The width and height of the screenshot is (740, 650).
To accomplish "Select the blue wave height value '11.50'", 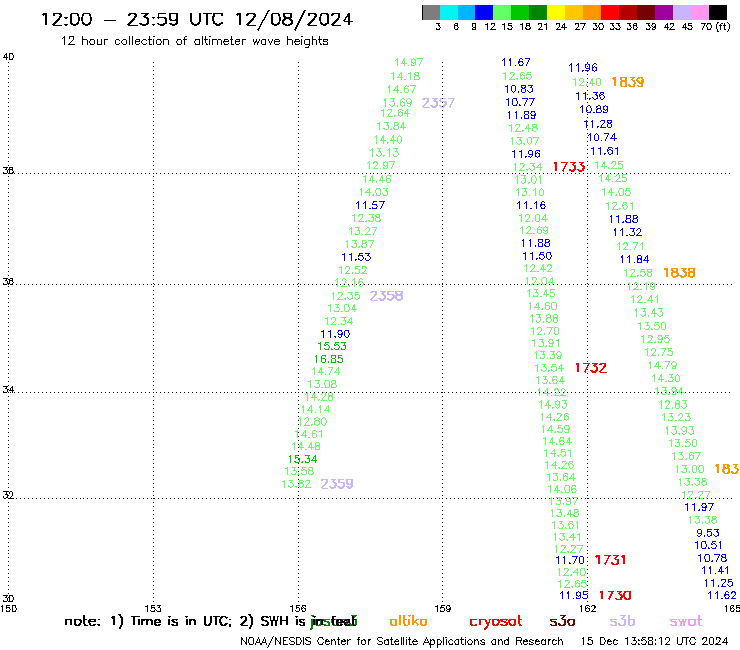I will pyautogui.click(x=537, y=256).
